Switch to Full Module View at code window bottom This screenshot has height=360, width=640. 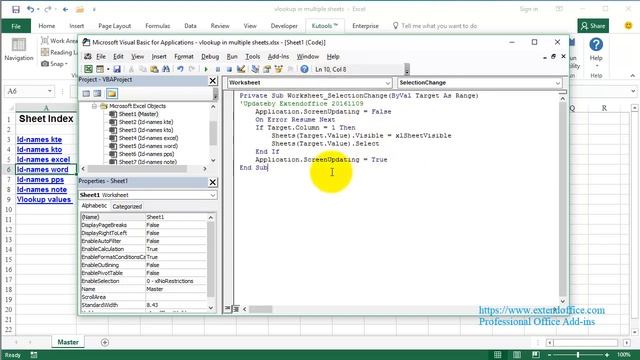tap(236, 309)
